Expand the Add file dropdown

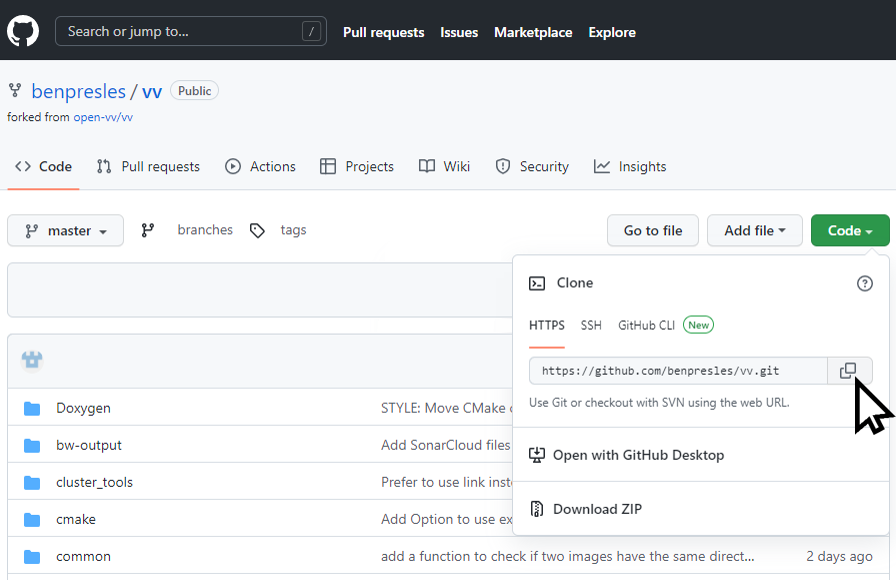click(755, 230)
